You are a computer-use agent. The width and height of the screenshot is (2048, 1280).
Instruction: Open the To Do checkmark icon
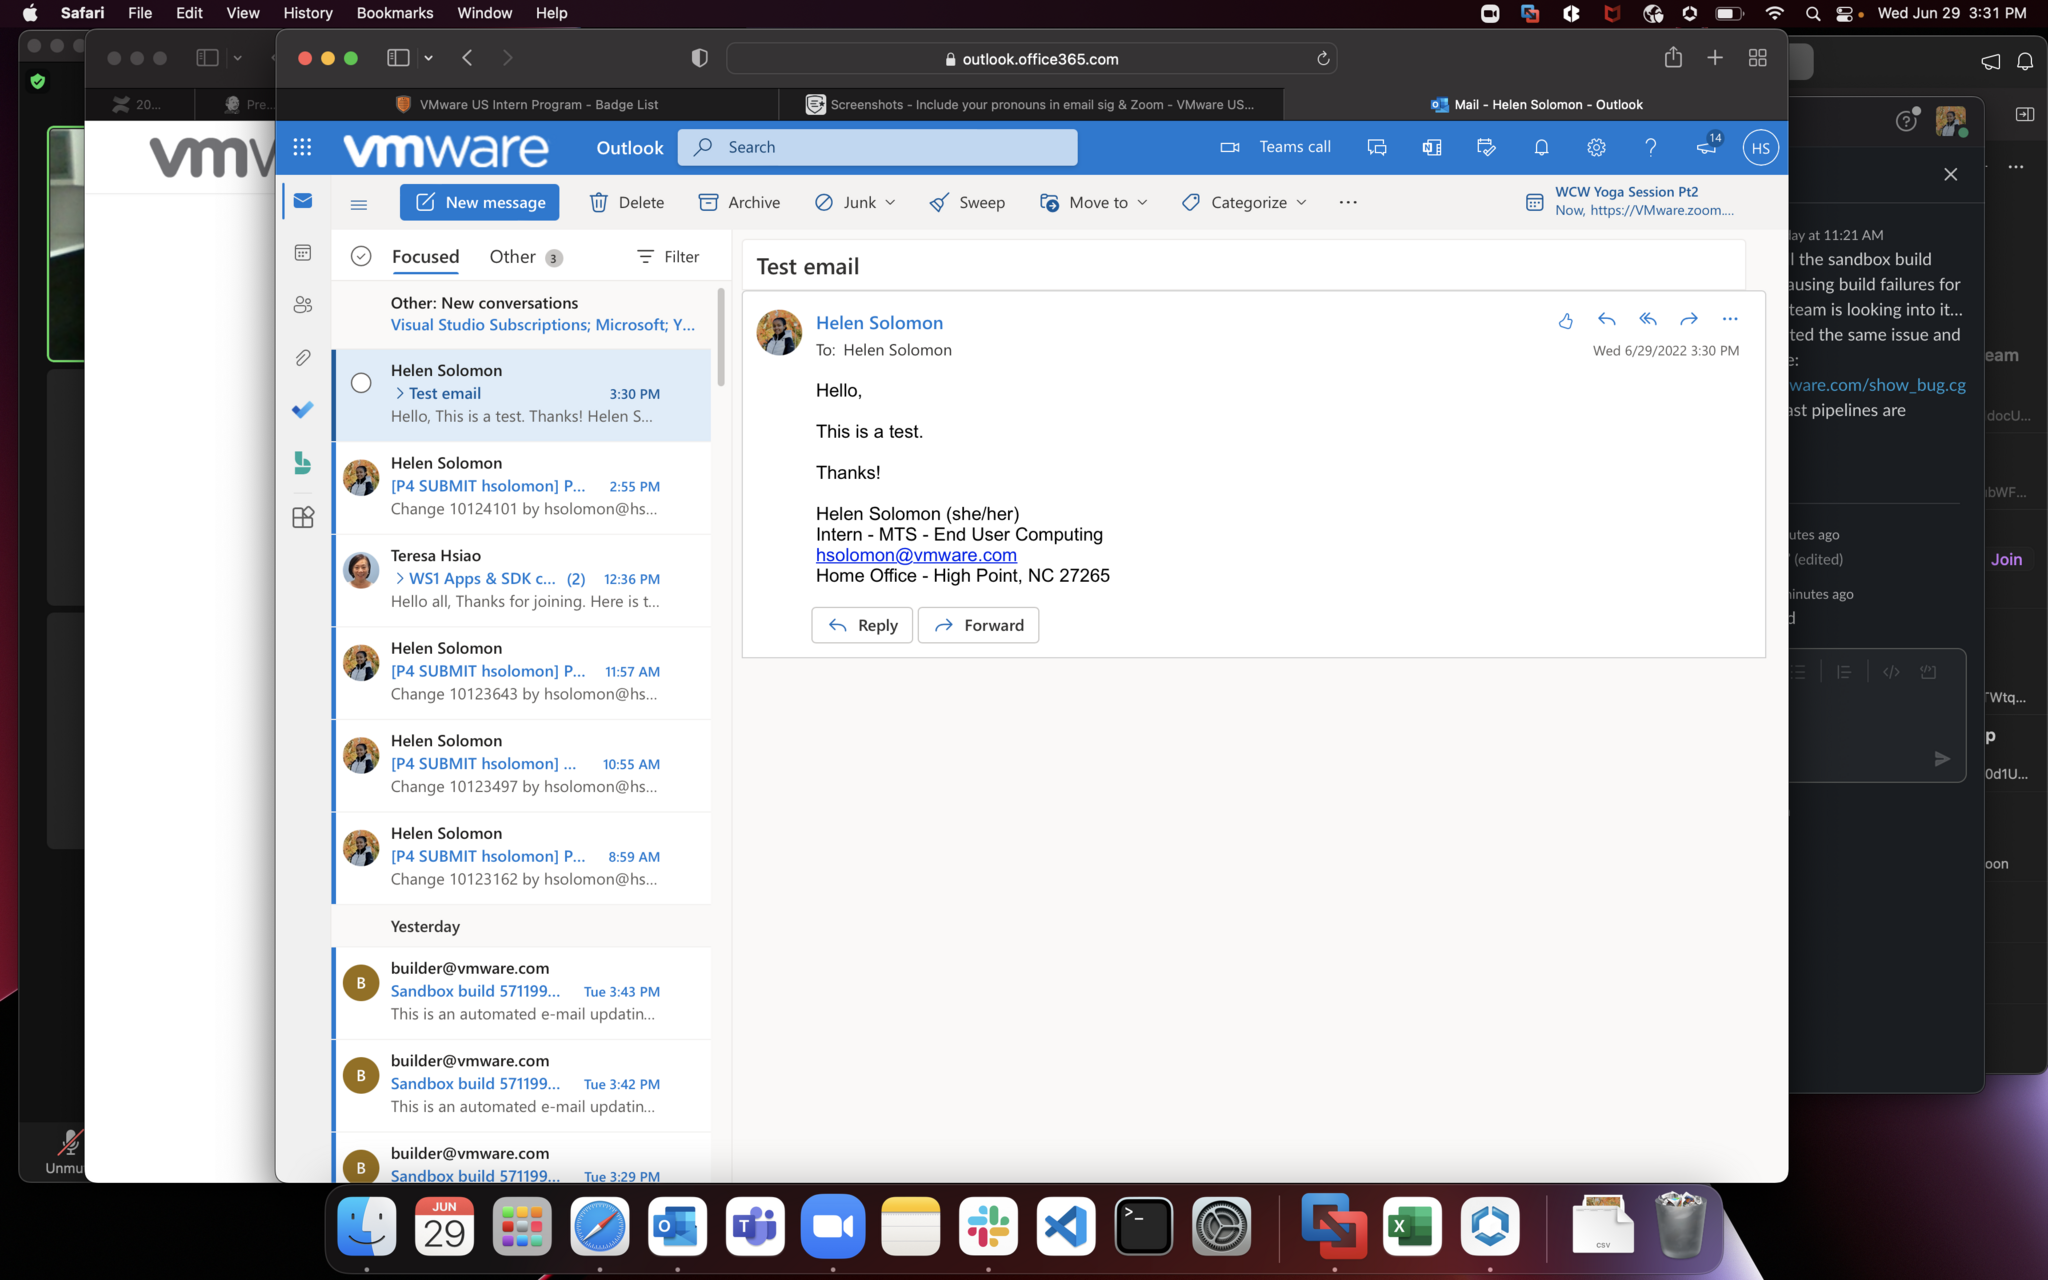pyautogui.click(x=303, y=410)
